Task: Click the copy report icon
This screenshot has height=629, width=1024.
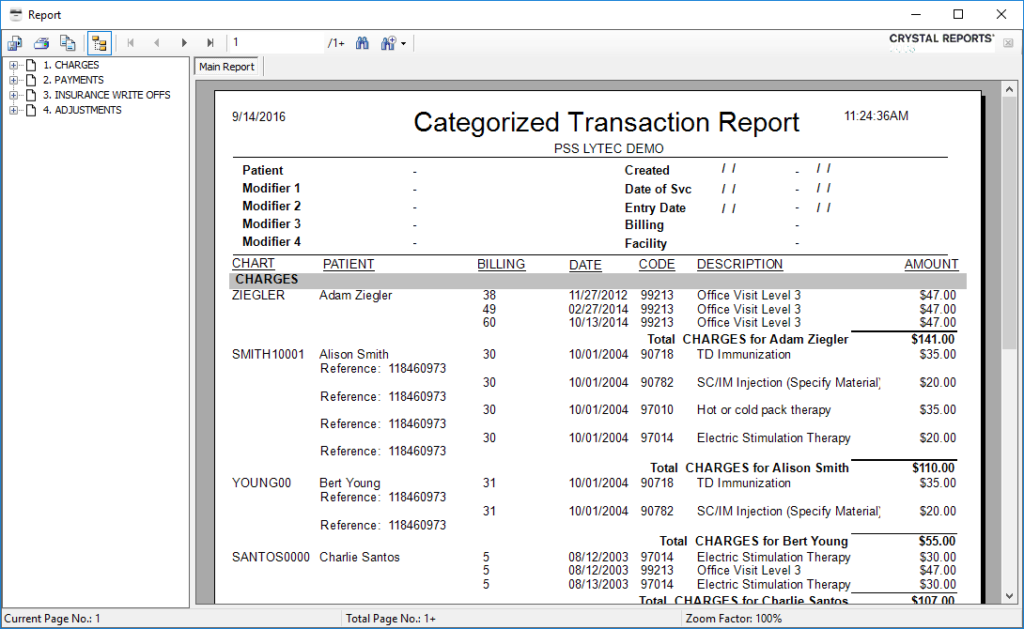Action: [68, 42]
